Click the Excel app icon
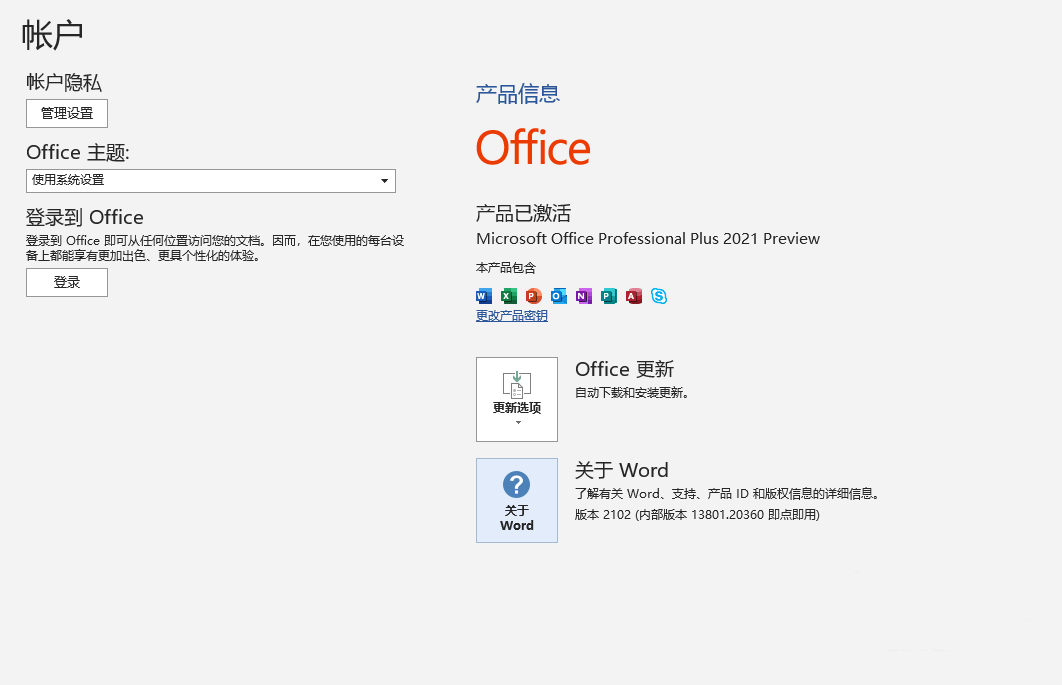The image size is (1062, 685). point(509,296)
